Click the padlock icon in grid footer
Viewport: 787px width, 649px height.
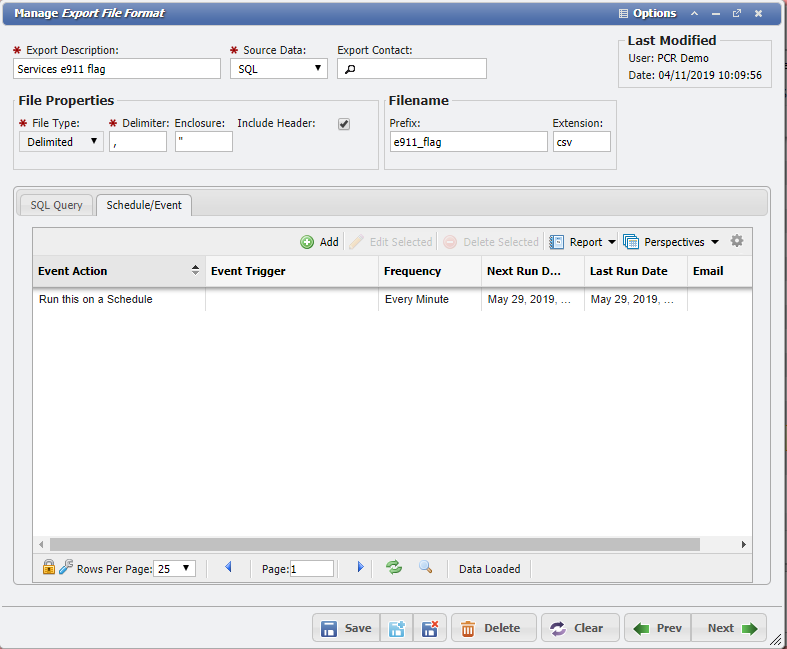[x=48, y=567]
